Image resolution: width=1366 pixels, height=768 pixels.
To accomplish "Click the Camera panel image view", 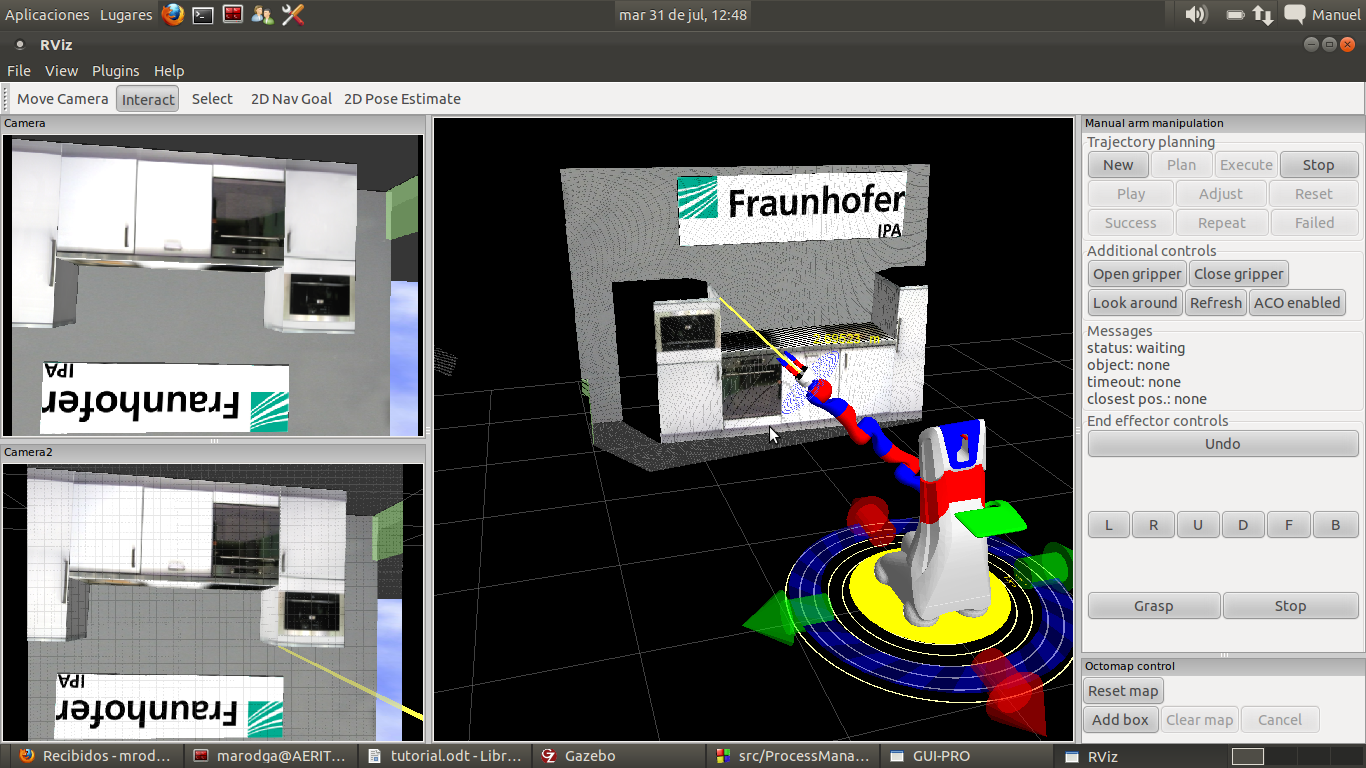I will pyautogui.click(x=212, y=285).
